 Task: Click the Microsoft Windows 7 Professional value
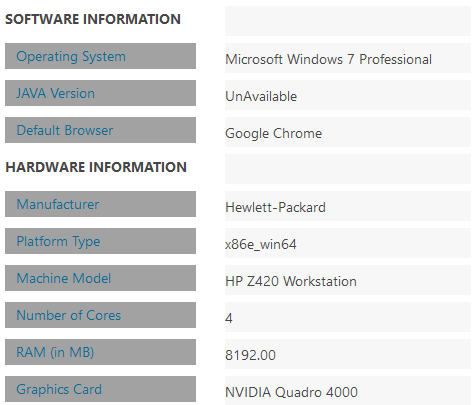[329, 59]
